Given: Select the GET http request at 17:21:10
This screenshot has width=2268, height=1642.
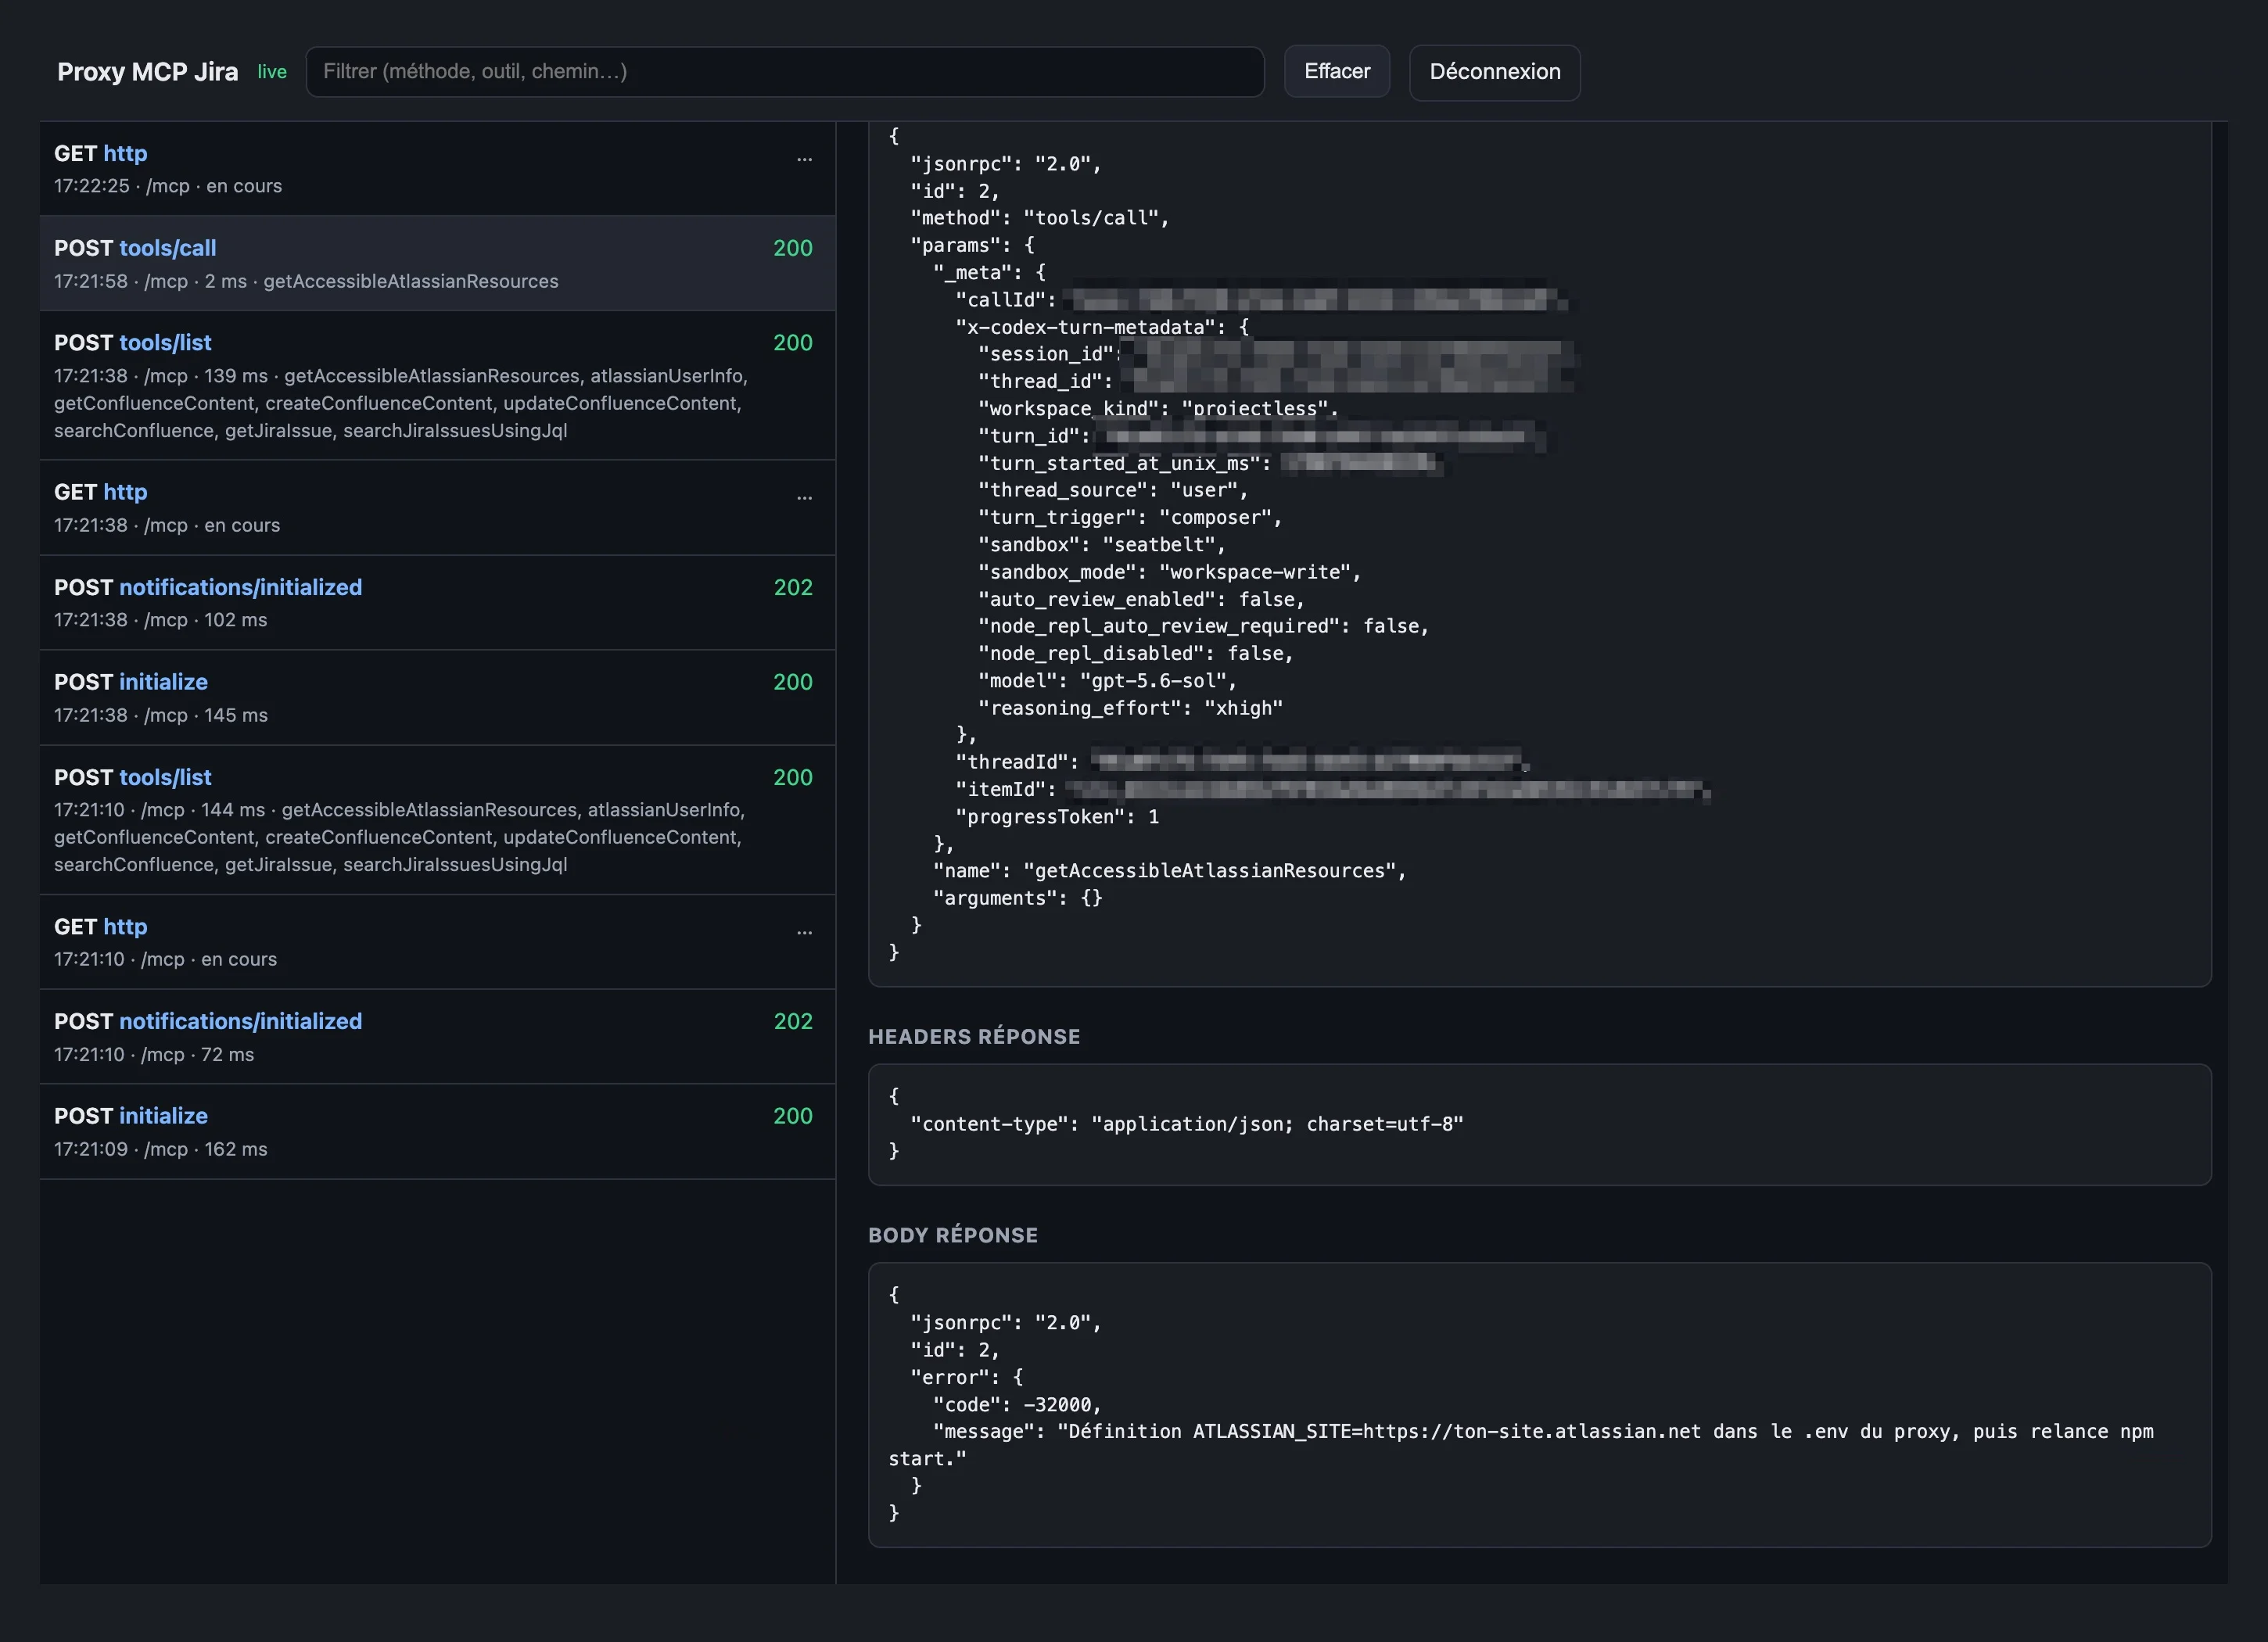Looking at the screenshot, I should pos(437,942).
